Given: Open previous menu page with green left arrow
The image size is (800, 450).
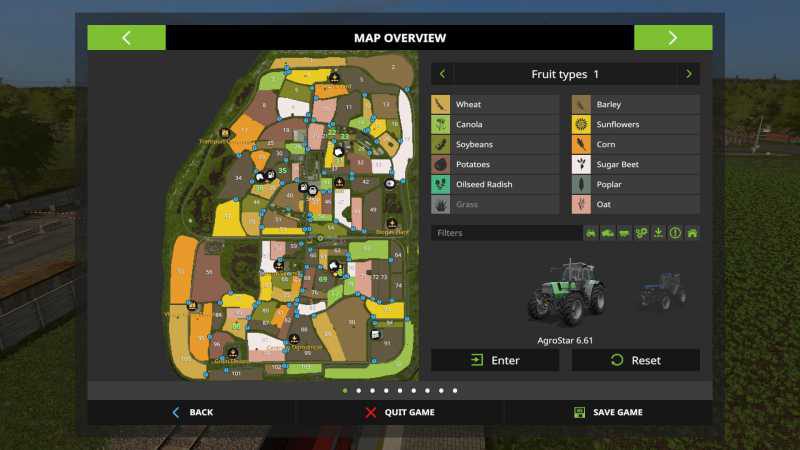Looking at the screenshot, I should click(x=127, y=38).
